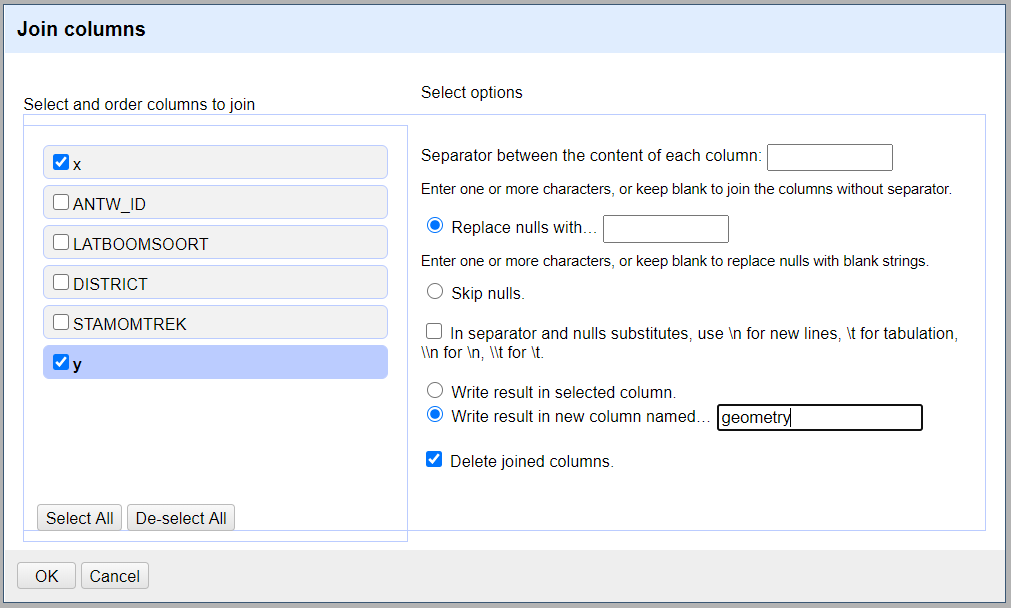Image resolution: width=1011 pixels, height=608 pixels.
Task: Choose the Skip nulls option
Action: tap(435, 292)
